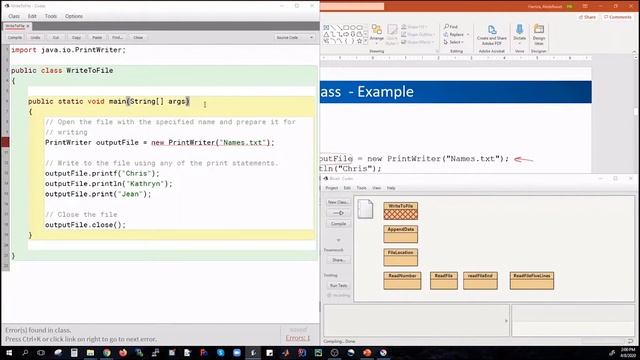Open the Arrange dropdown arrow
This screenshot has width=640, height=360.
pos(377,44)
